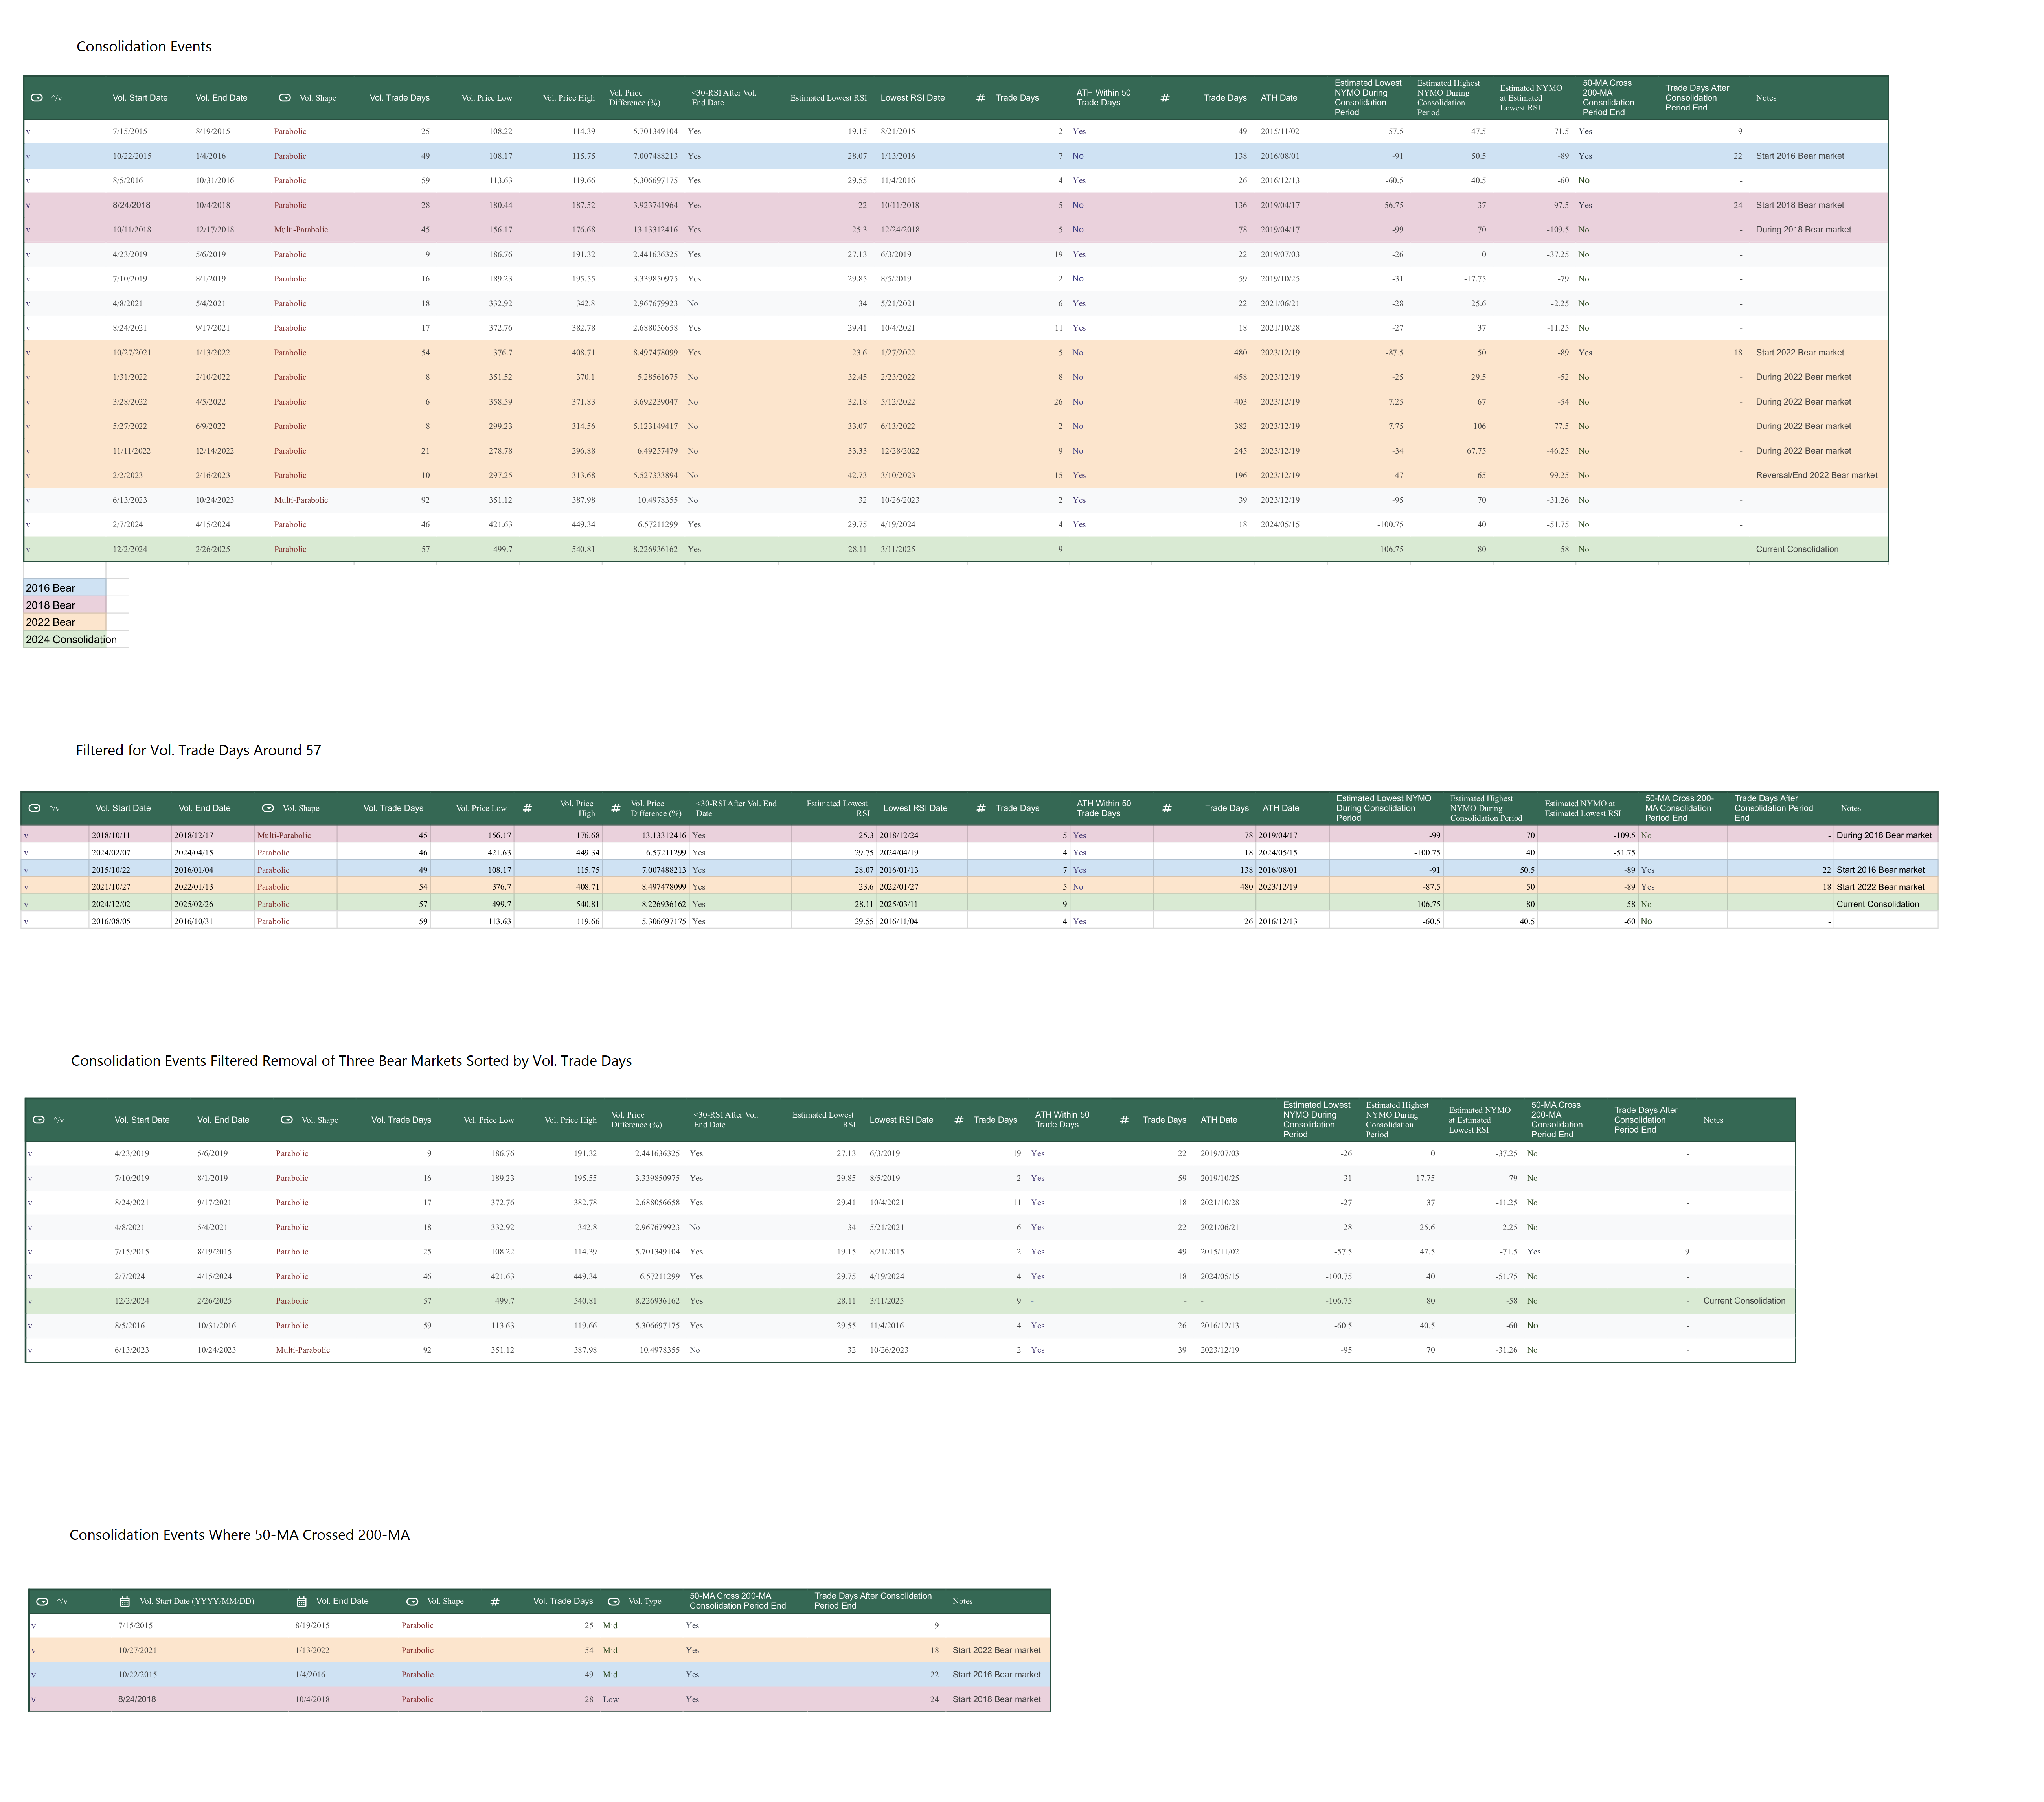Click the # icon right of Lowest RSI Date in top table
Viewport: 2044px width, 1802px height.
(981, 98)
